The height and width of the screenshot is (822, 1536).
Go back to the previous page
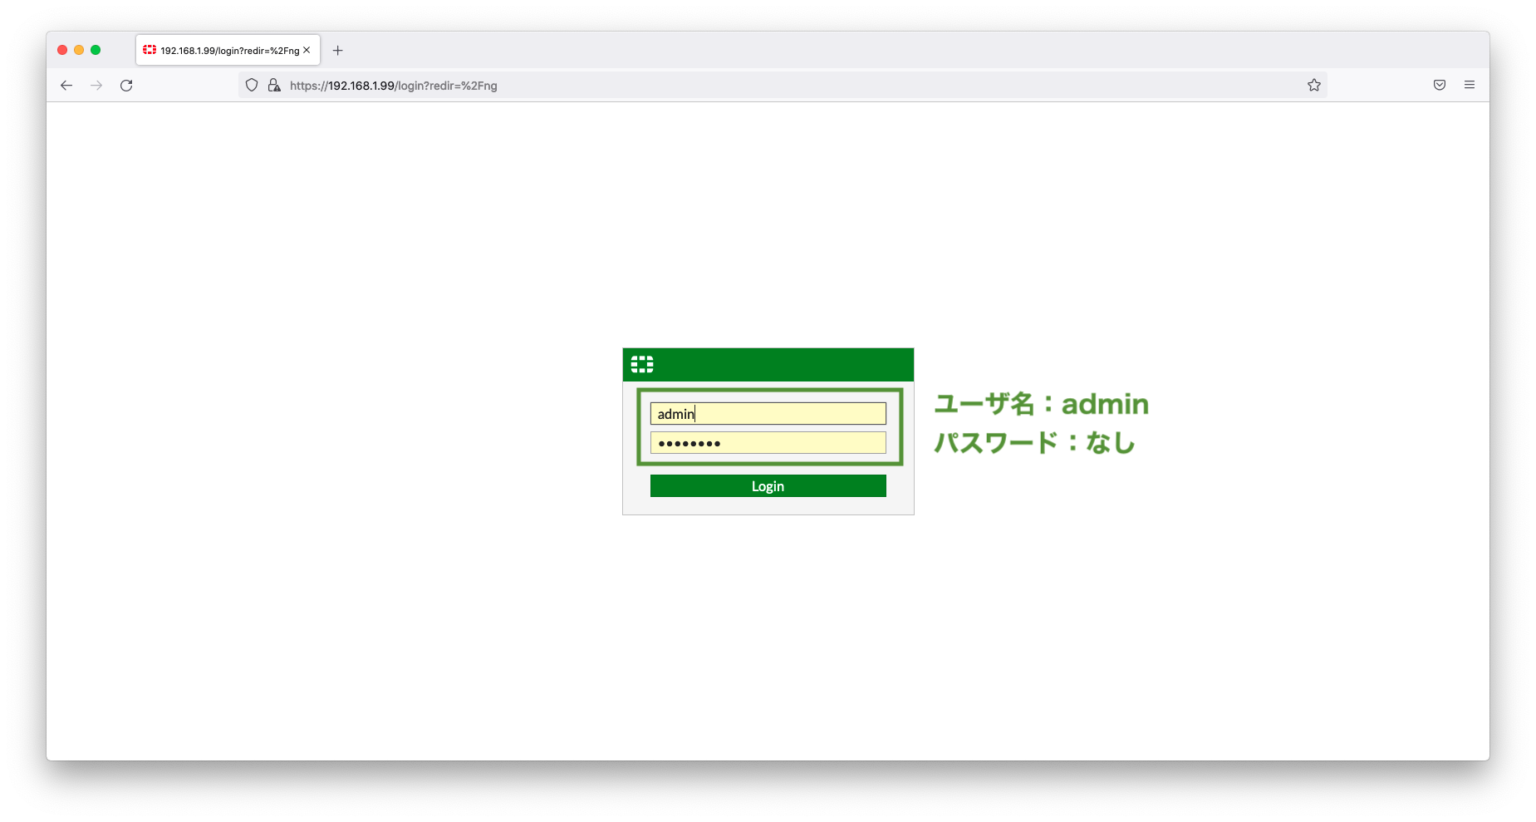click(66, 86)
